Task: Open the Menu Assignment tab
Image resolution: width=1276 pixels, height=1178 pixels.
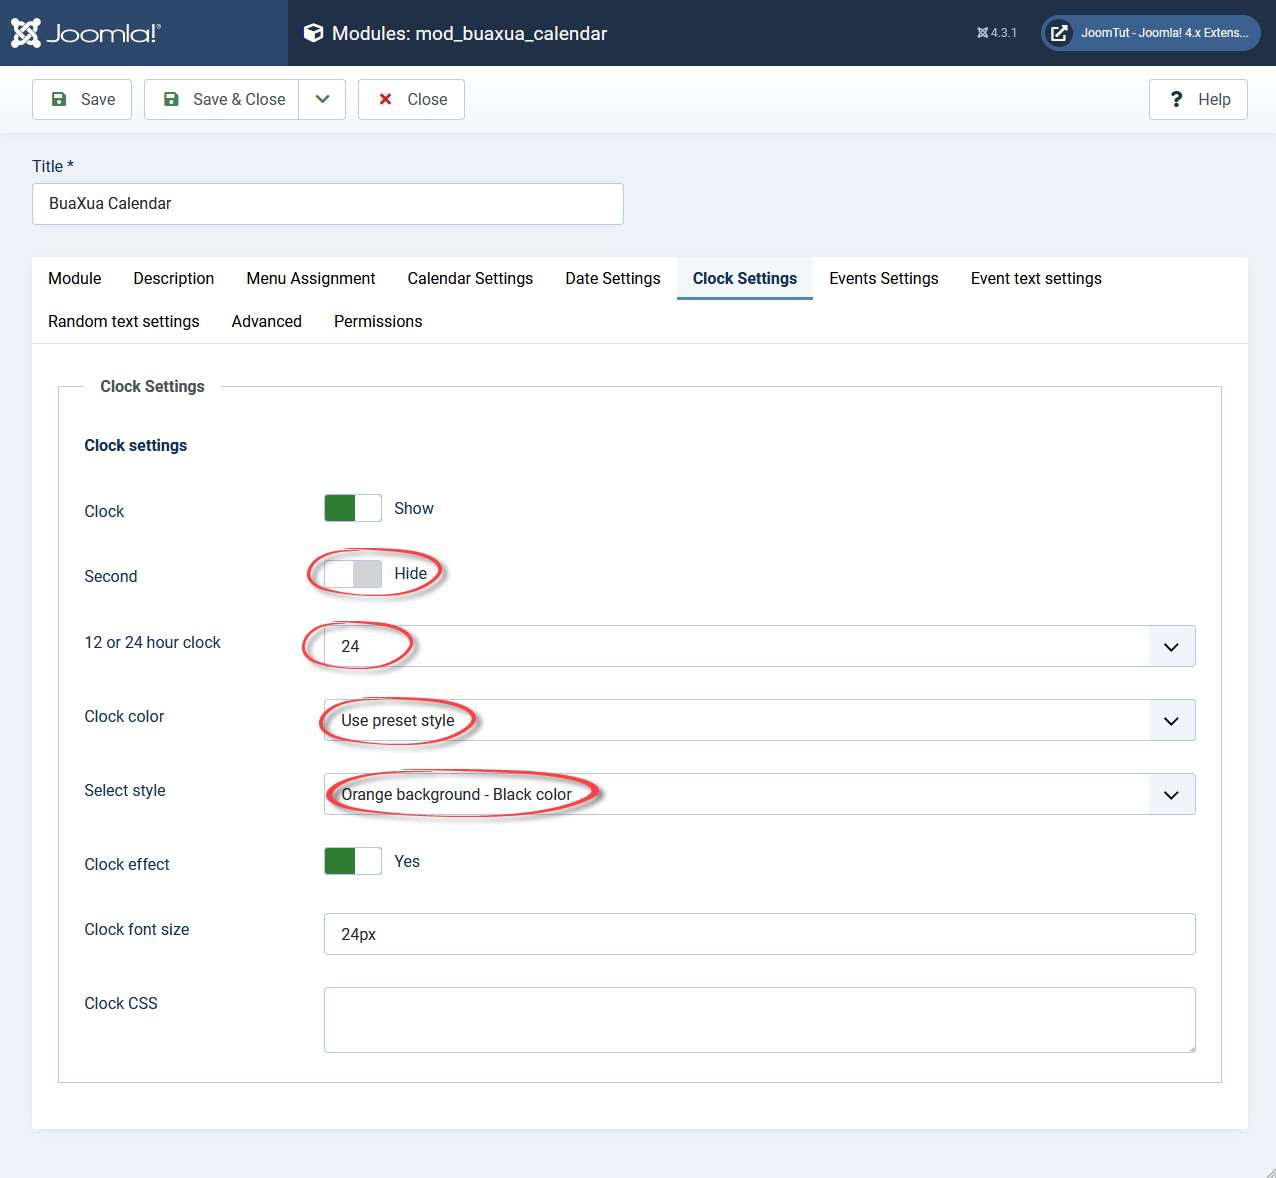Action: pyautogui.click(x=311, y=278)
